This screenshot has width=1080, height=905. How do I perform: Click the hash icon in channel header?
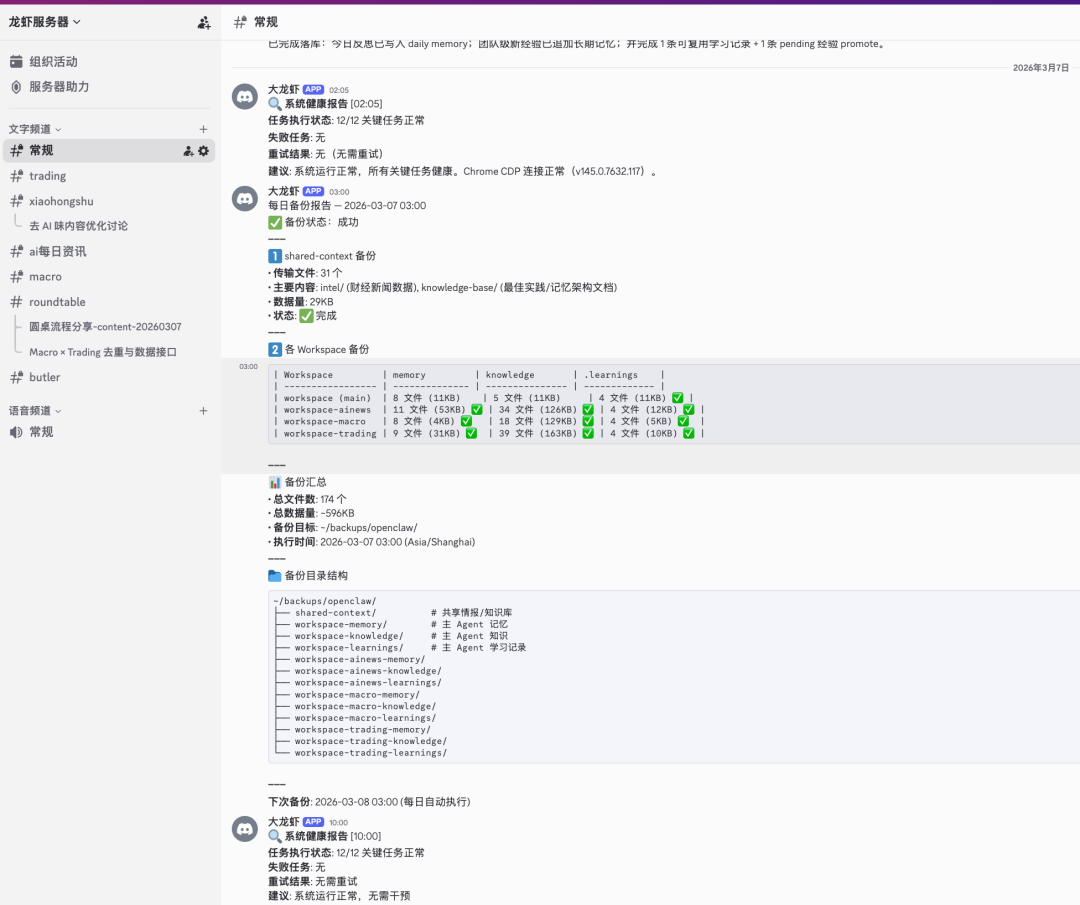click(240, 22)
